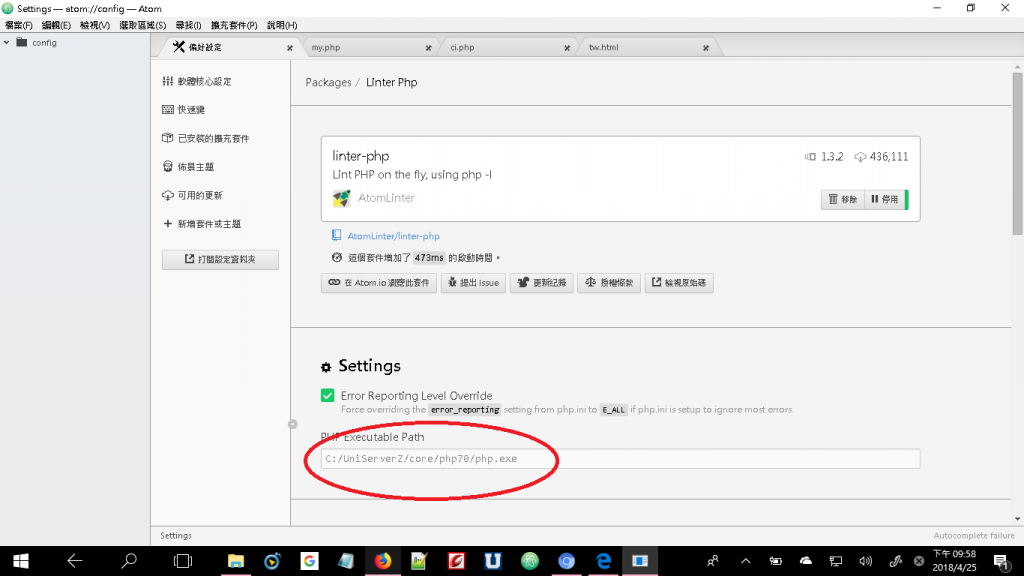
Task: Open Install new packages sidebar item
Action: coord(201,224)
